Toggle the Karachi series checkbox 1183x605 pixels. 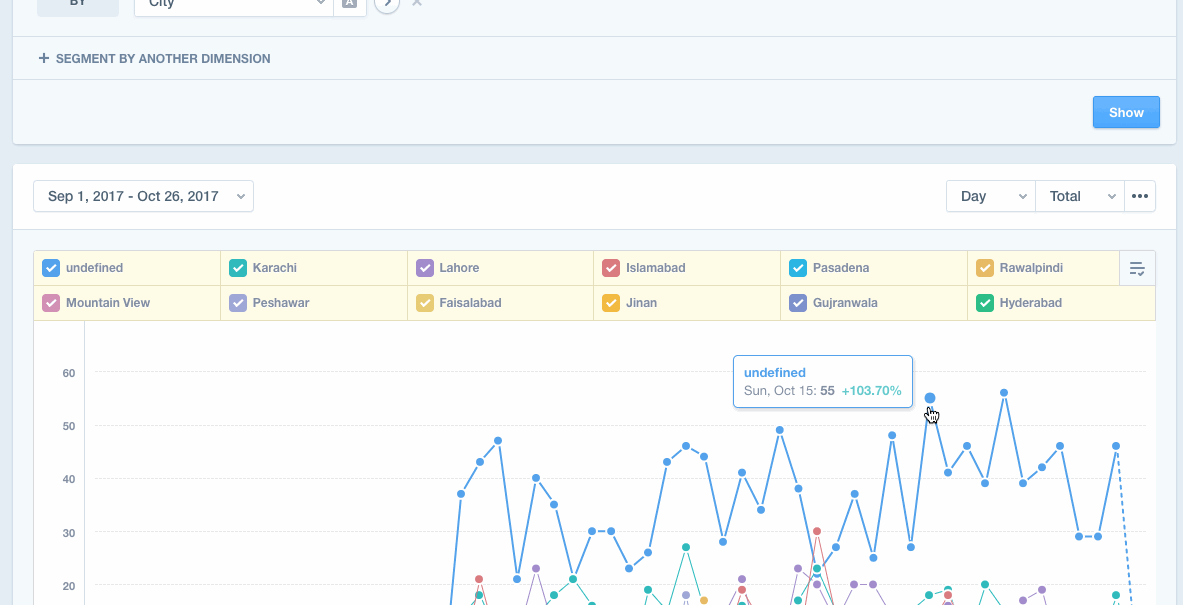tap(238, 268)
